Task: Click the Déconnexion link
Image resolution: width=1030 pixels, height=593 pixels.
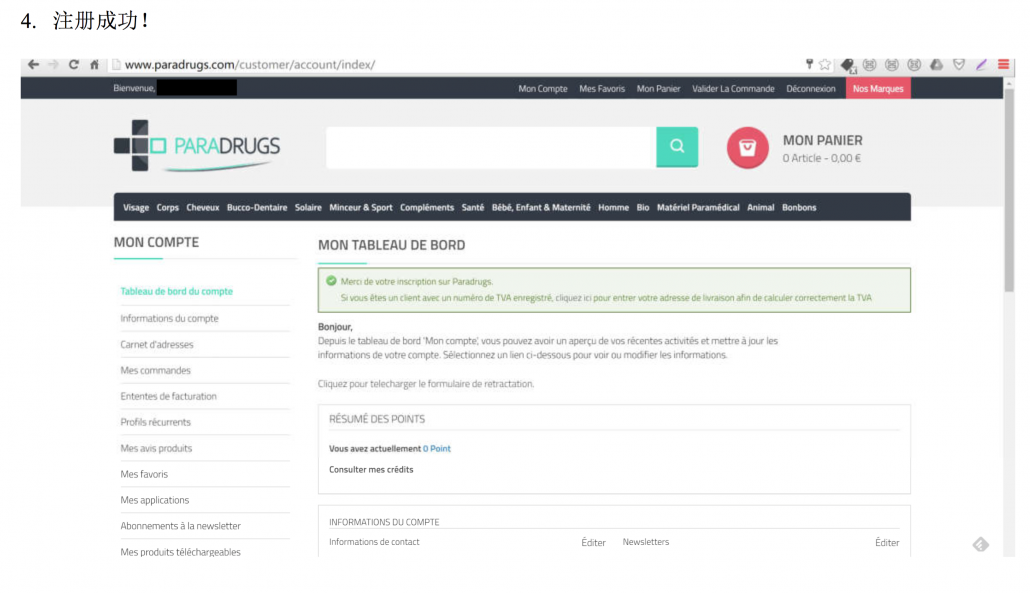Action: coord(811,89)
